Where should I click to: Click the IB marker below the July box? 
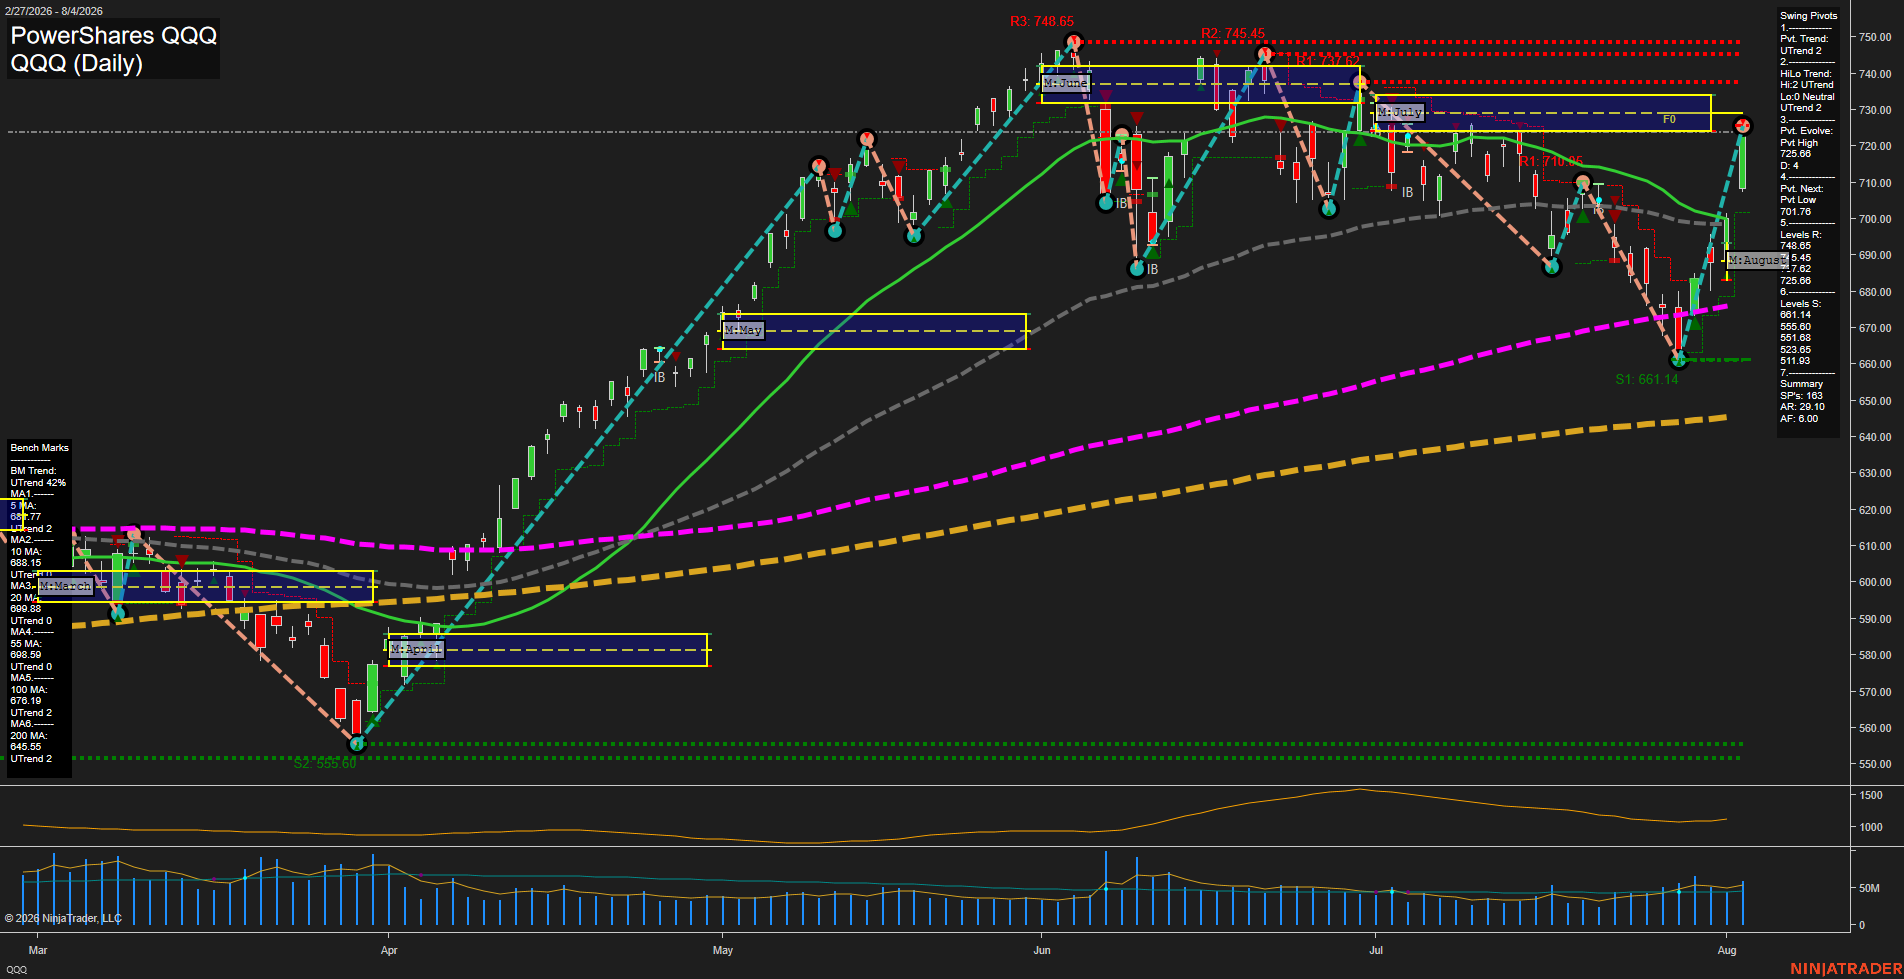tap(1408, 193)
